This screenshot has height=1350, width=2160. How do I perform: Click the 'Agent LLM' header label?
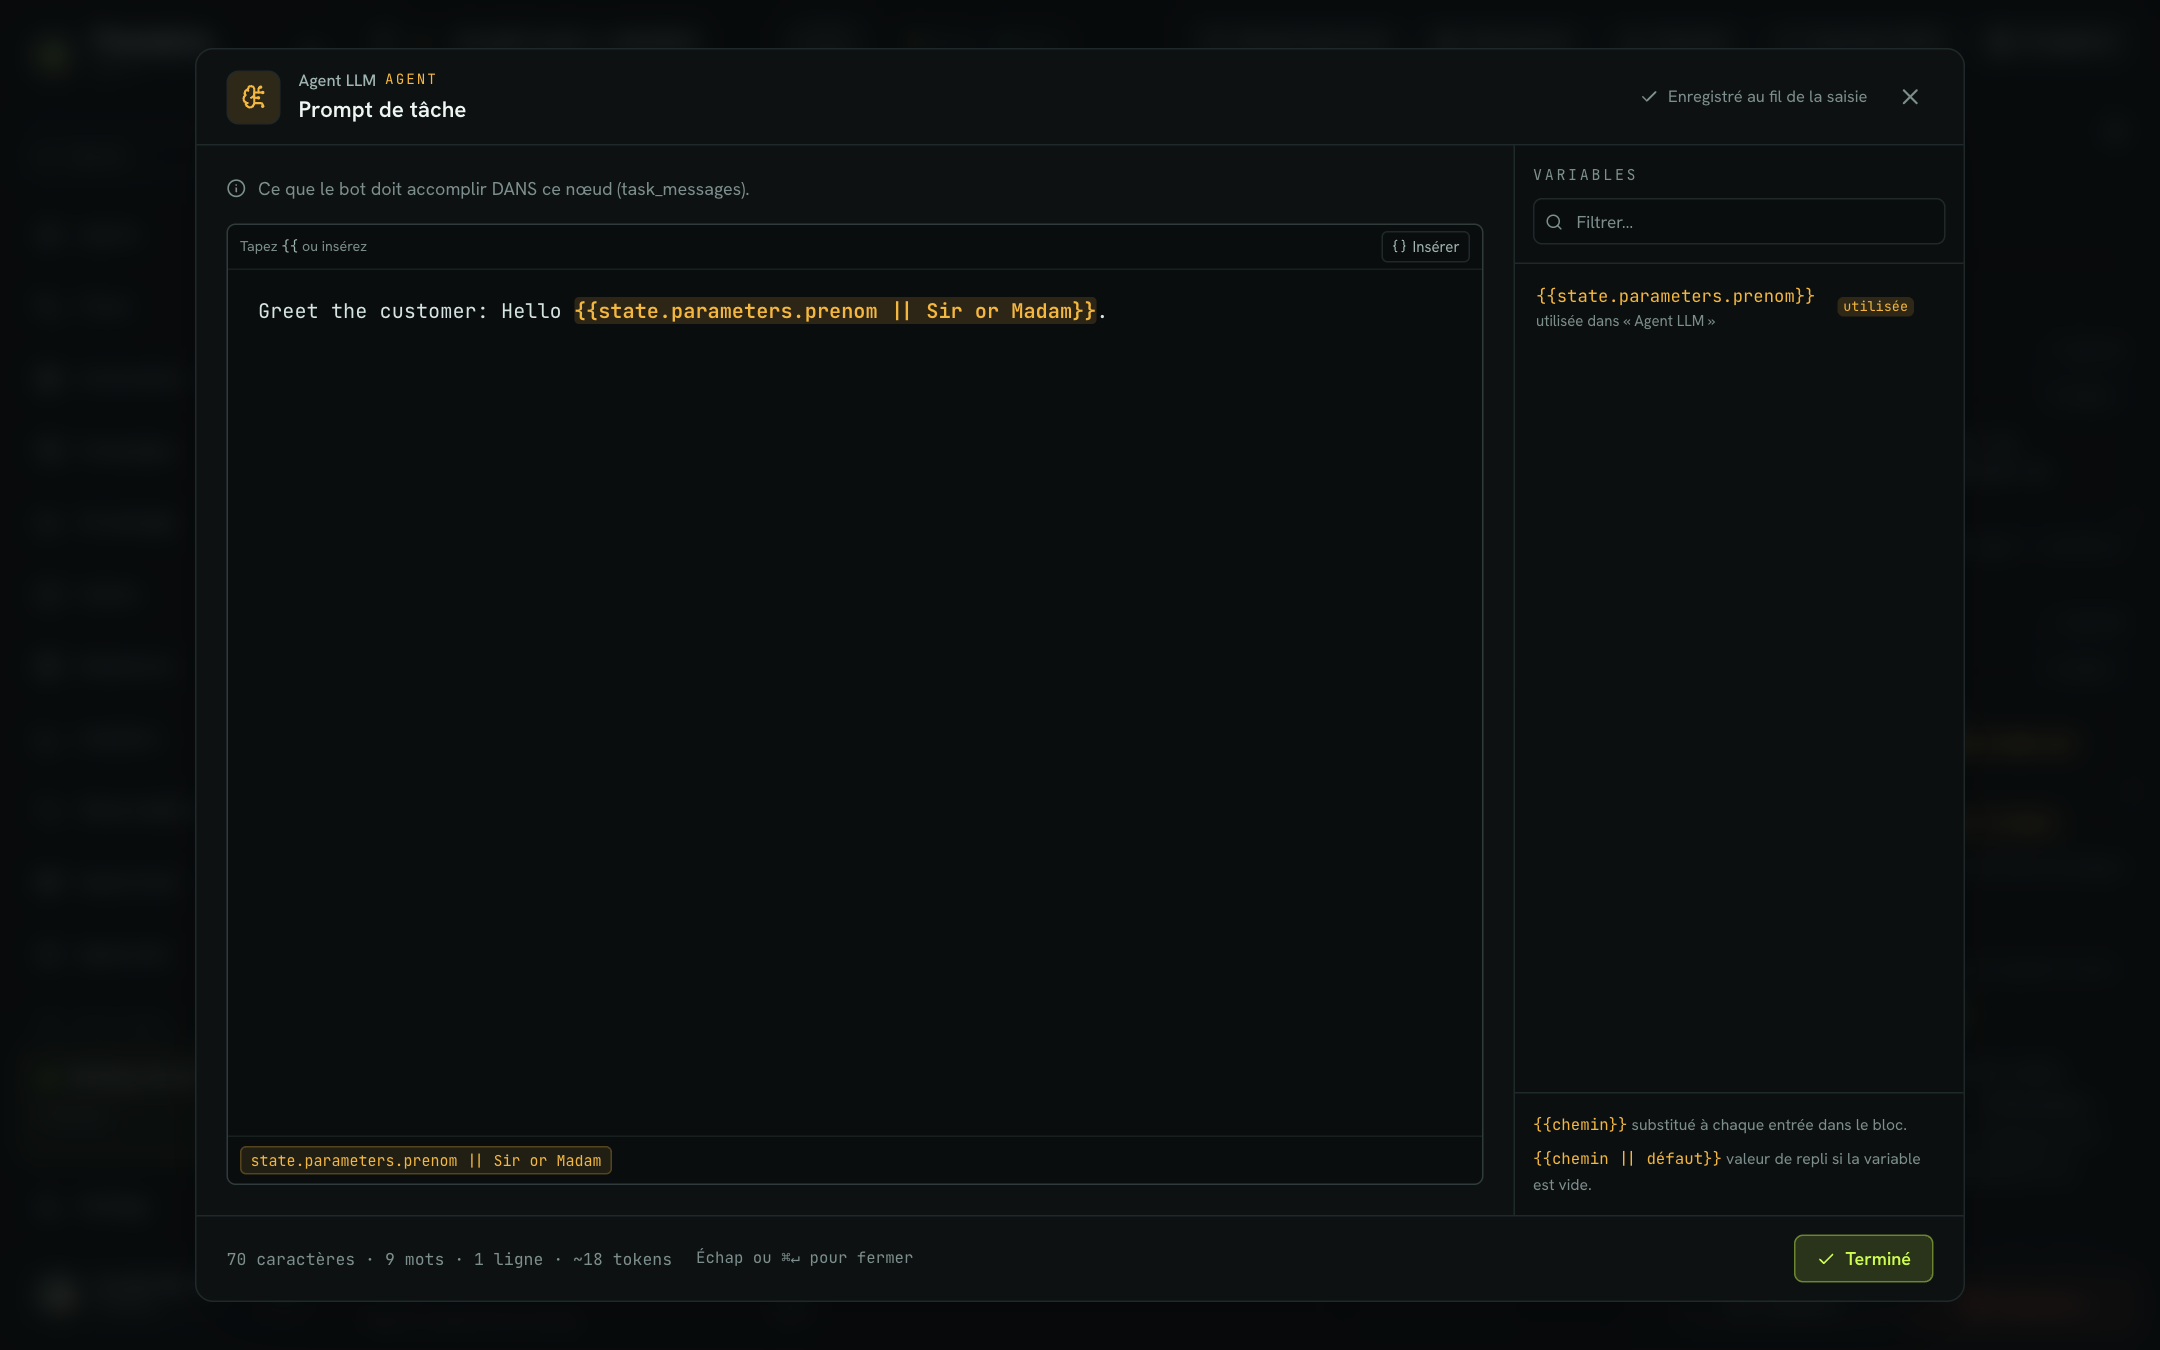pos(337,80)
